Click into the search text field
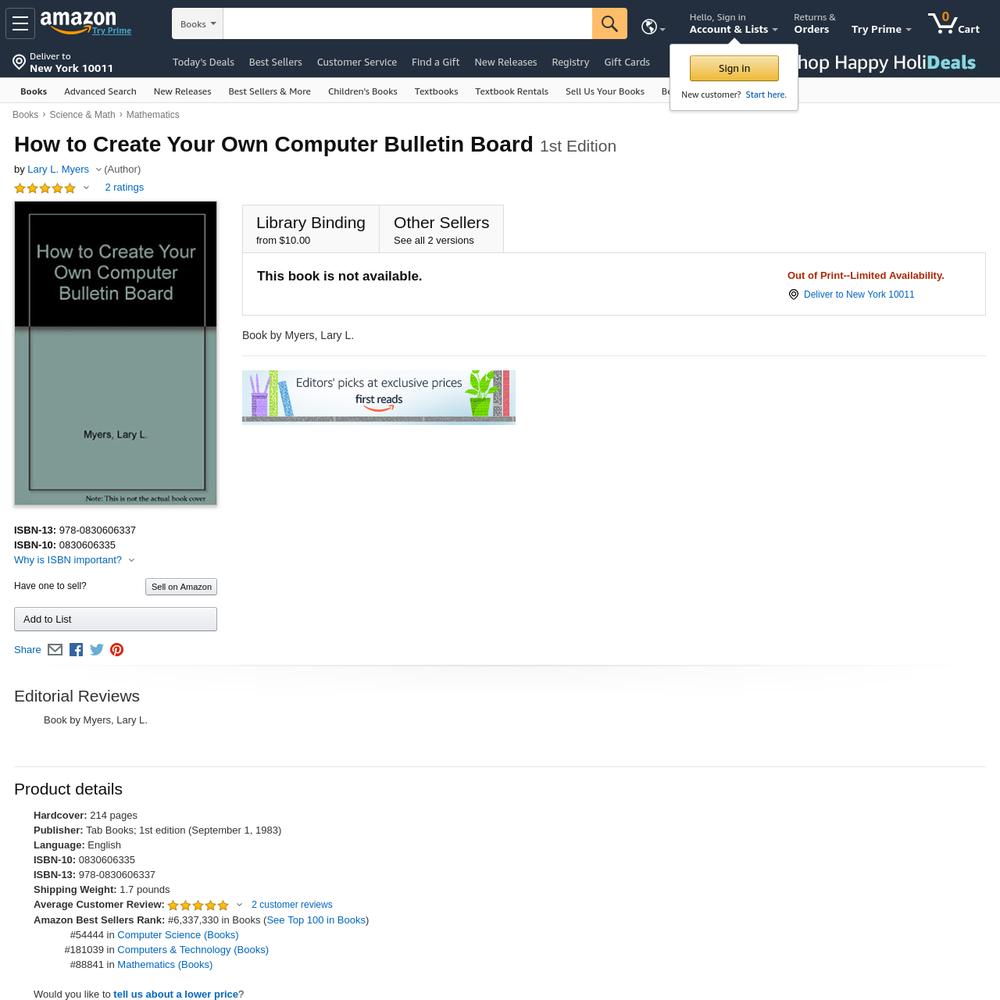This screenshot has width=1000, height=1000. 408,24
